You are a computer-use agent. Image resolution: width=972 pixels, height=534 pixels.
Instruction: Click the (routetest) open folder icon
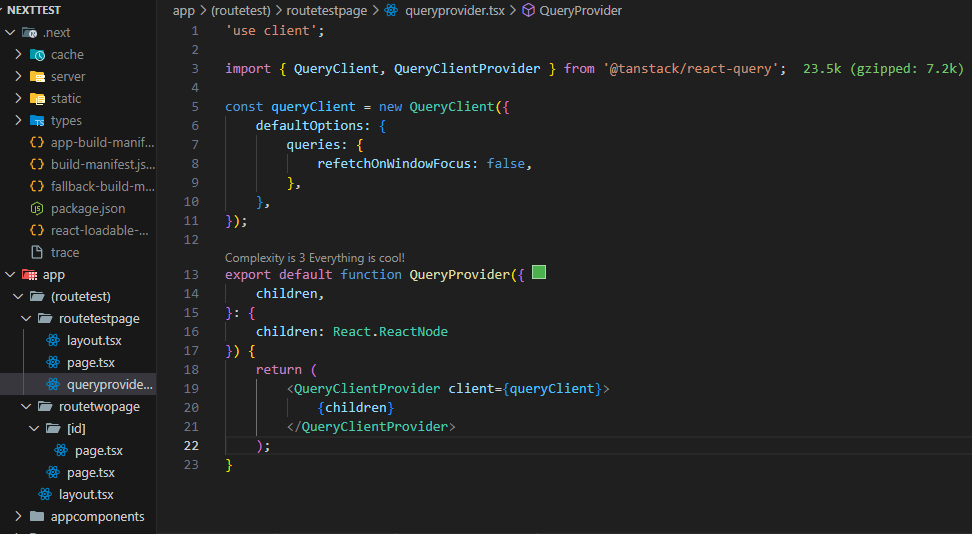tap(37, 296)
